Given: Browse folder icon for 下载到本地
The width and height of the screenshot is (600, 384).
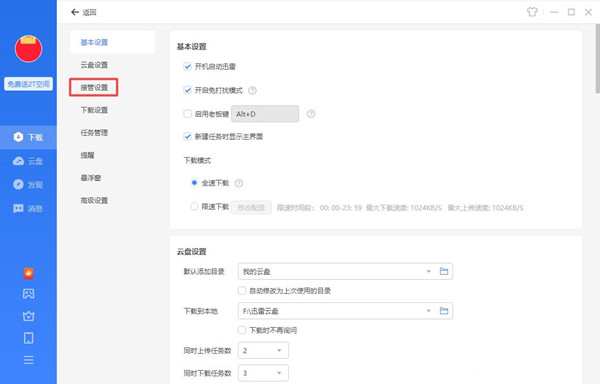Looking at the screenshot, I should tap(444, 311).
